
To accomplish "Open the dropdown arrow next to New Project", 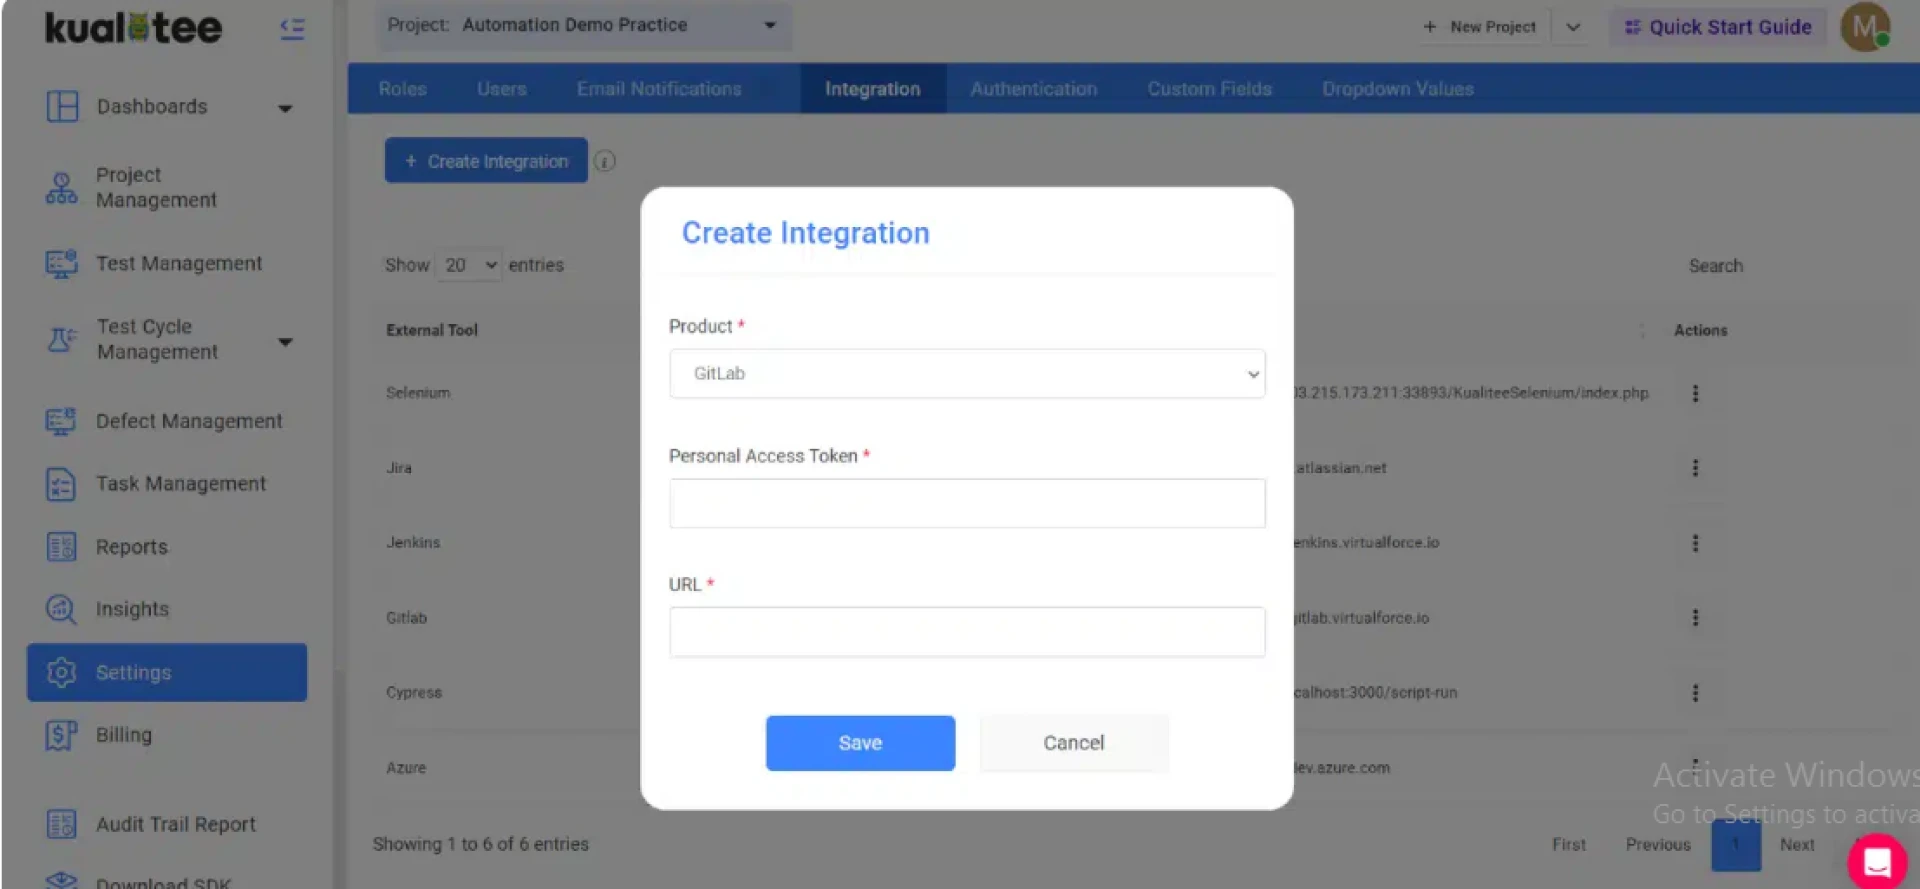I will pos(1573,27).
